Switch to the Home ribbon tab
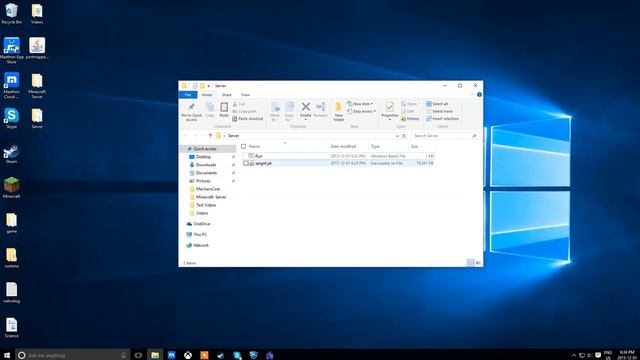Screen dimensions: 640x360 (207, 95)
